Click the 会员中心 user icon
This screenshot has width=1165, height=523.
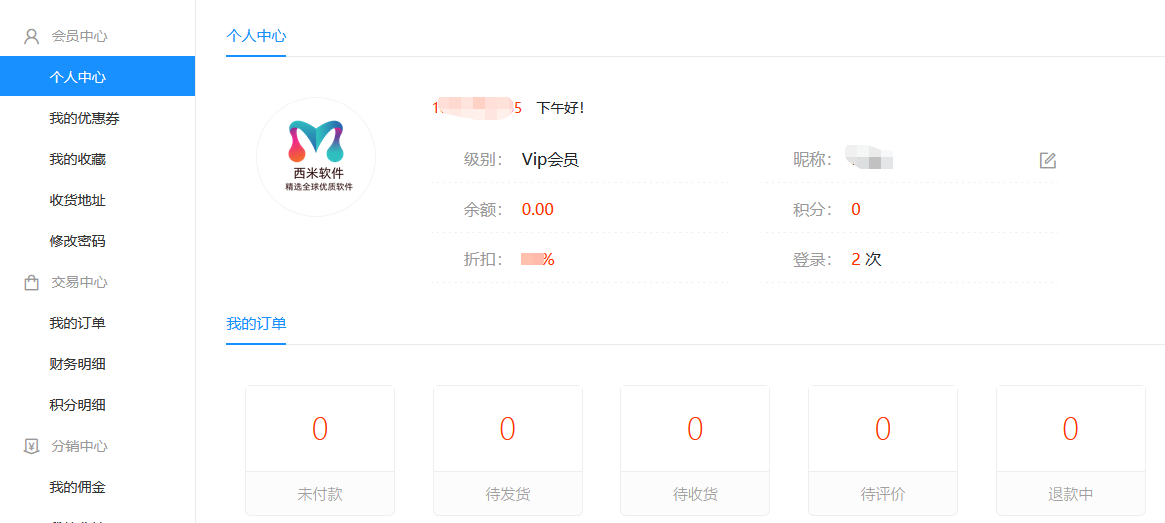(31, 37)
